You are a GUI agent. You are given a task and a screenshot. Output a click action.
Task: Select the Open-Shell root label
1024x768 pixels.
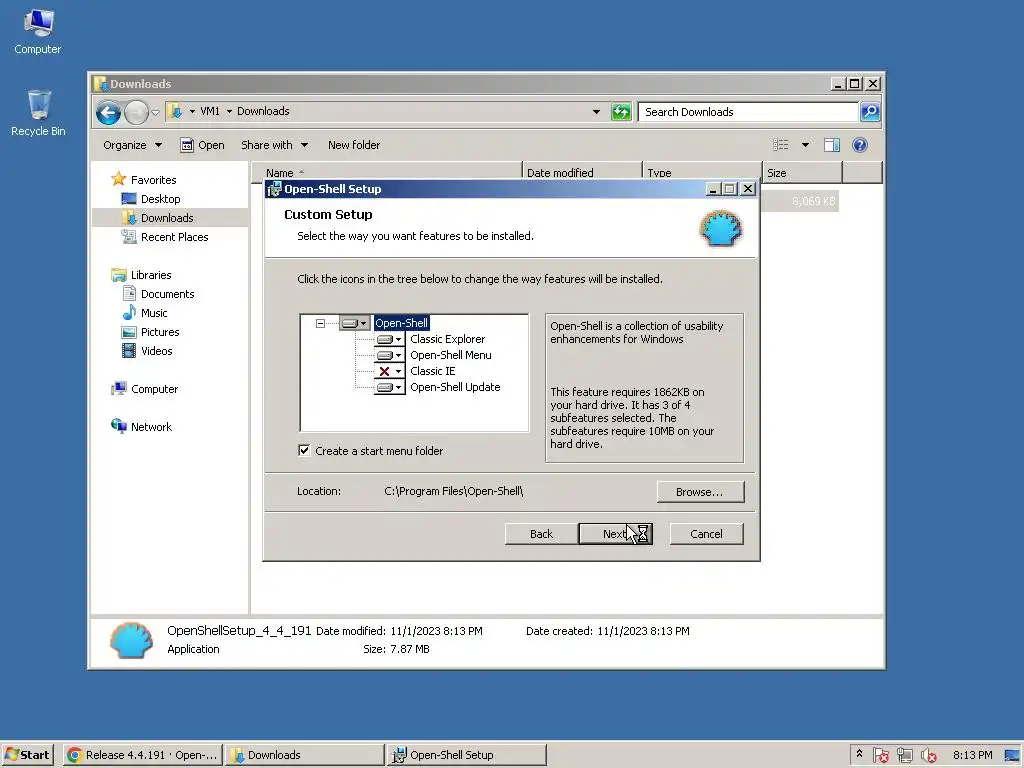tap(402, 323)
